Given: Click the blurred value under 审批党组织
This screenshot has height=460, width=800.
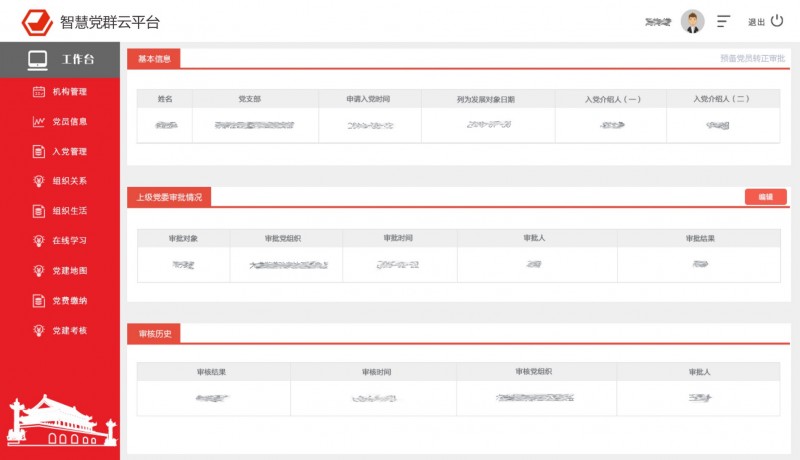Looking at the screenshot, I should (x=288, y=265).
